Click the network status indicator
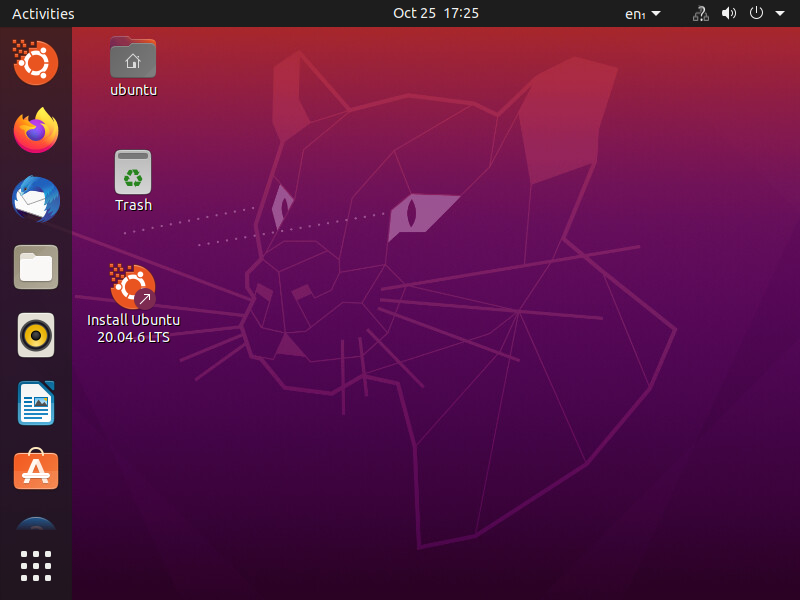 point(699,13)
